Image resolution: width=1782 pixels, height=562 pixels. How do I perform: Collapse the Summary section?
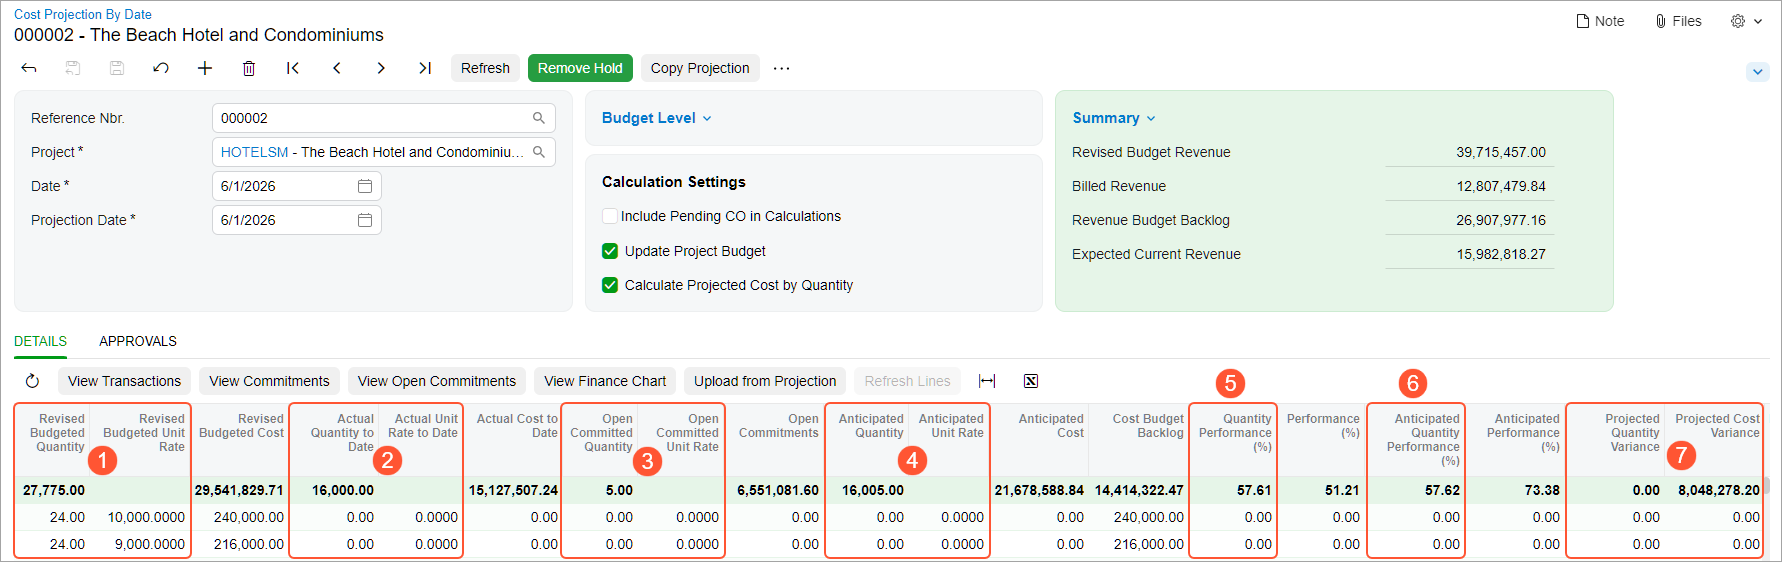point(1114,118)
